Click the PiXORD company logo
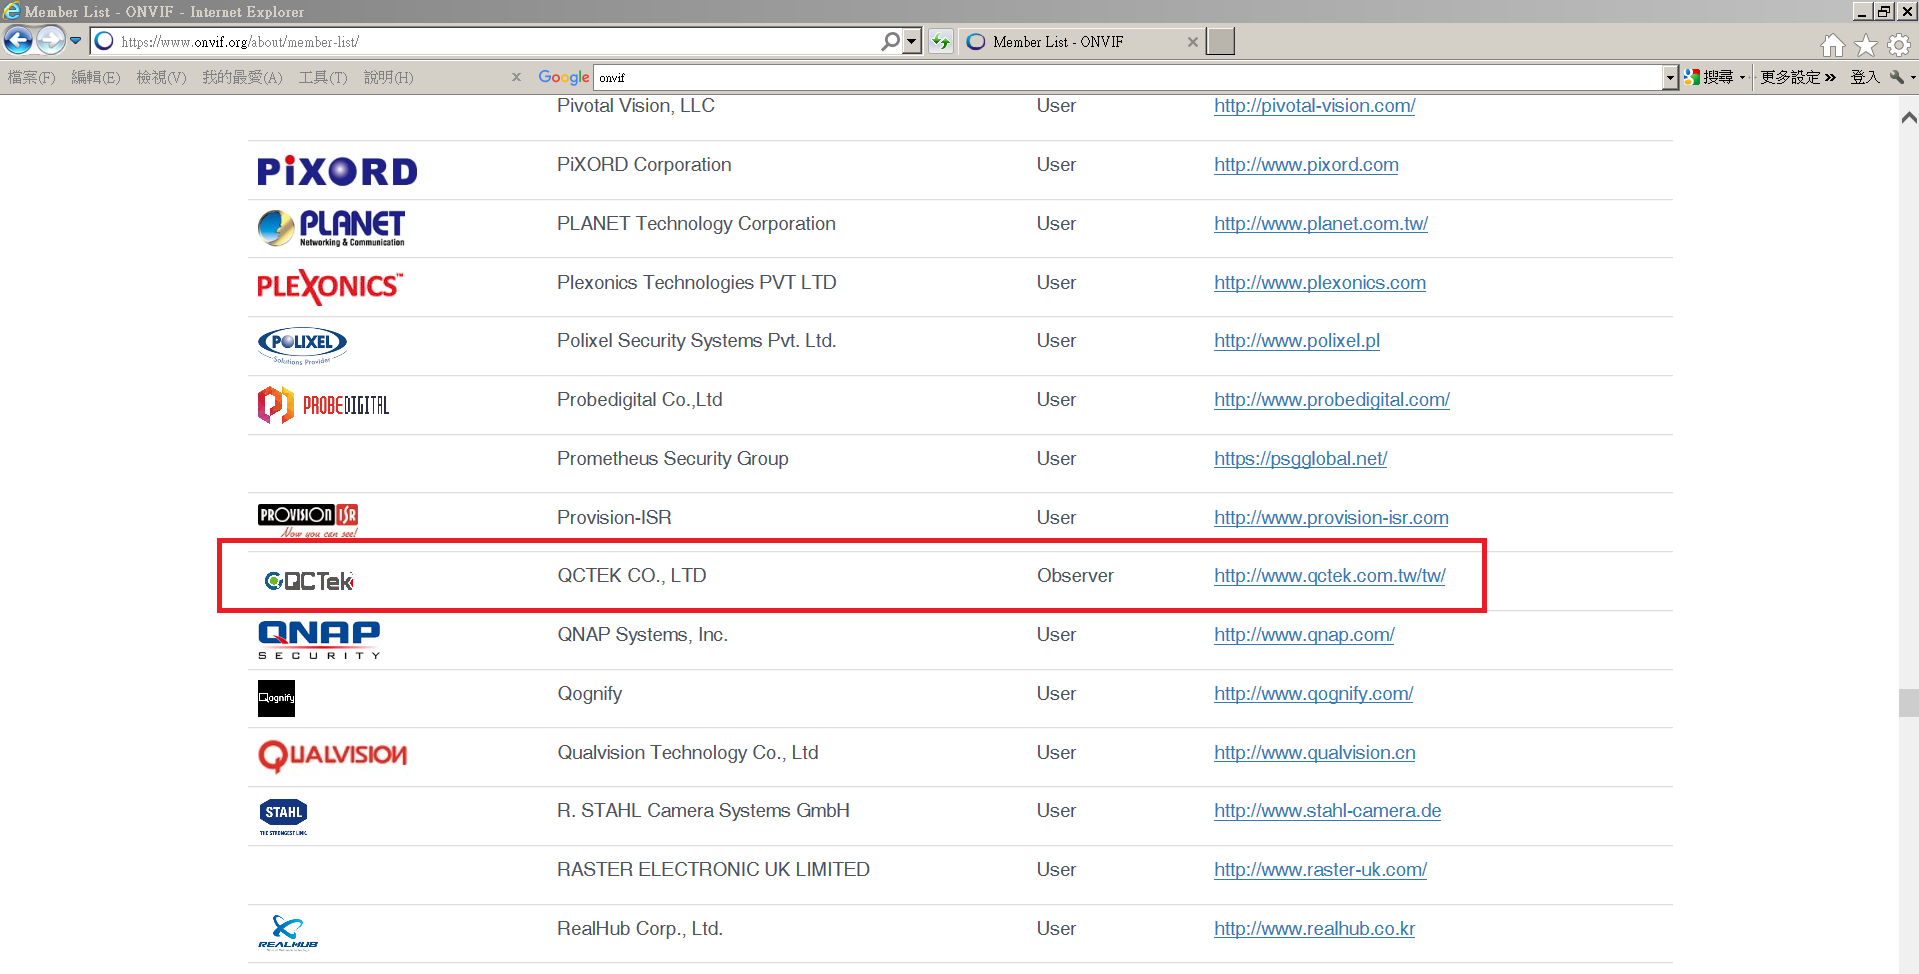Viewport: 1919px width, 974px height. coord(337,171)
